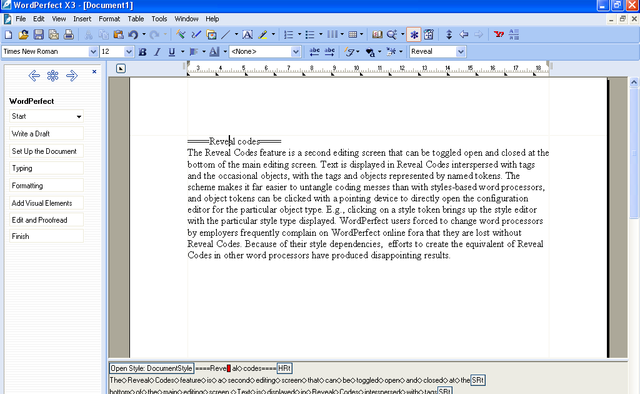Screen dimensions: 640x394
Task: Close the PerfectExpert sidebar panel
Action: click(x=94, y=71)
